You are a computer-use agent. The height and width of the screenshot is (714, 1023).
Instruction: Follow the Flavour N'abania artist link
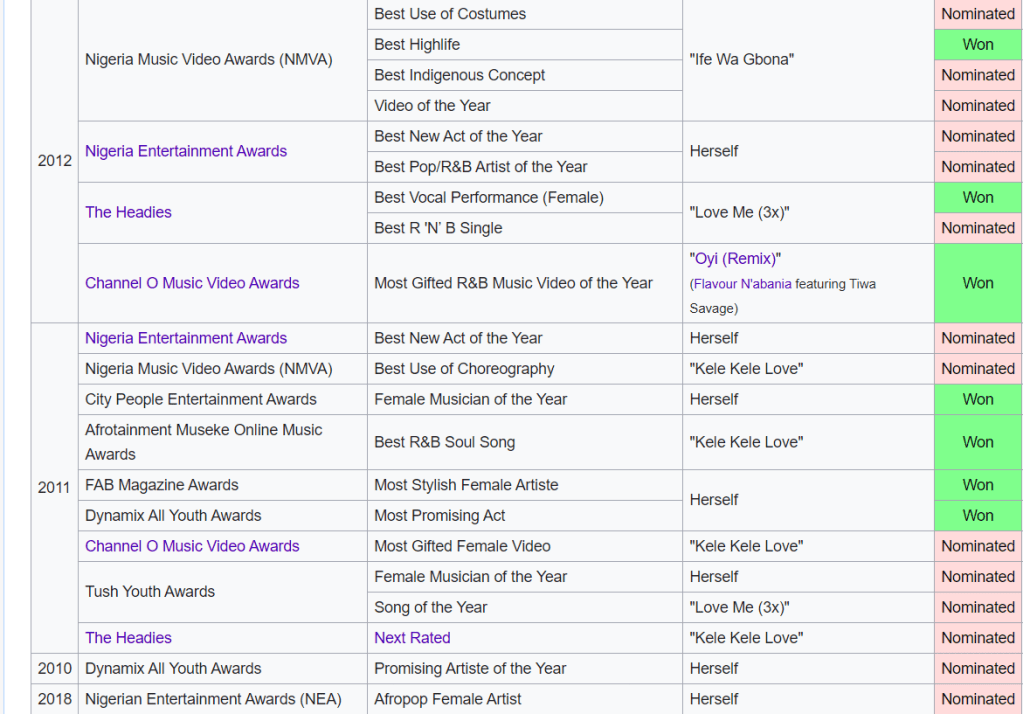pyautogui.click(x=742, y=284)
